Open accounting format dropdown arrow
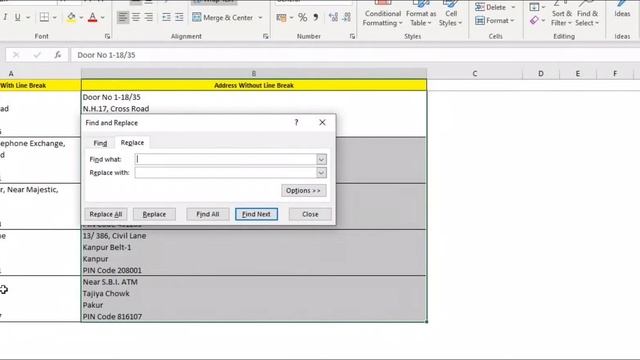Screen dimensions: 640x360 click(291, 18)
